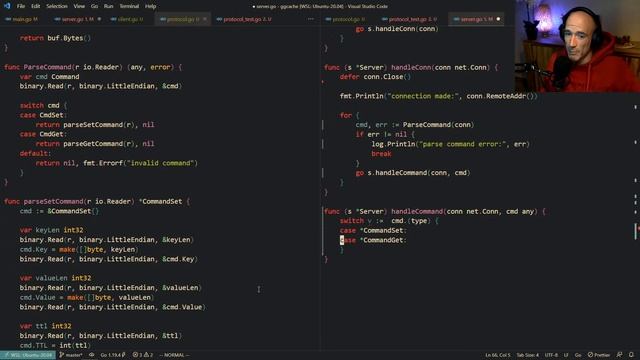Screen dimensions: 640x360
Task: Click master branch in status bar
Action: coord(71,355)
